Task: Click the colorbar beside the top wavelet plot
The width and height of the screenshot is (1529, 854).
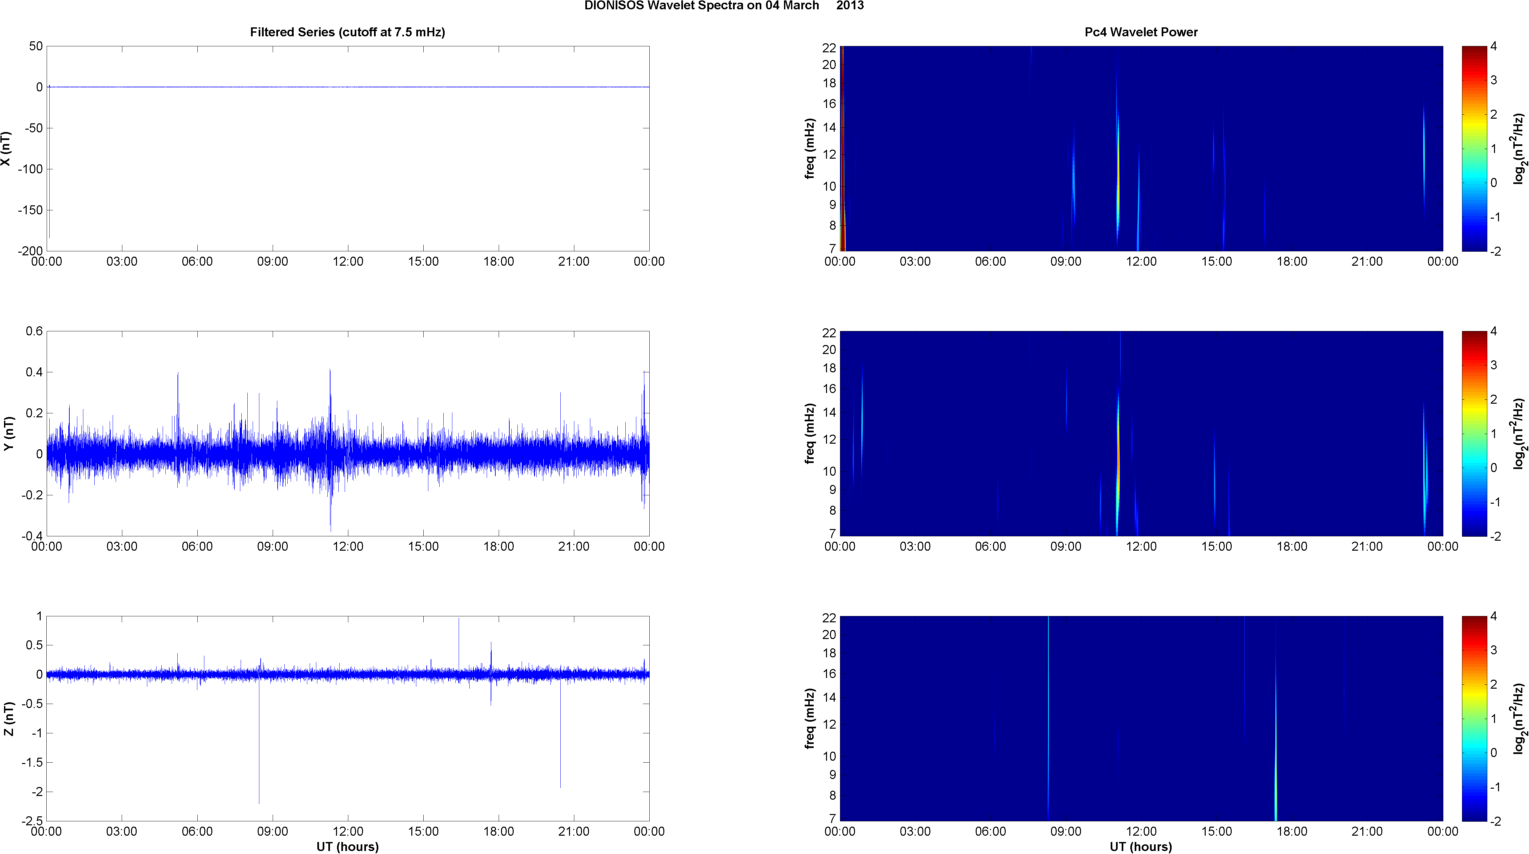Action: 1474,148
